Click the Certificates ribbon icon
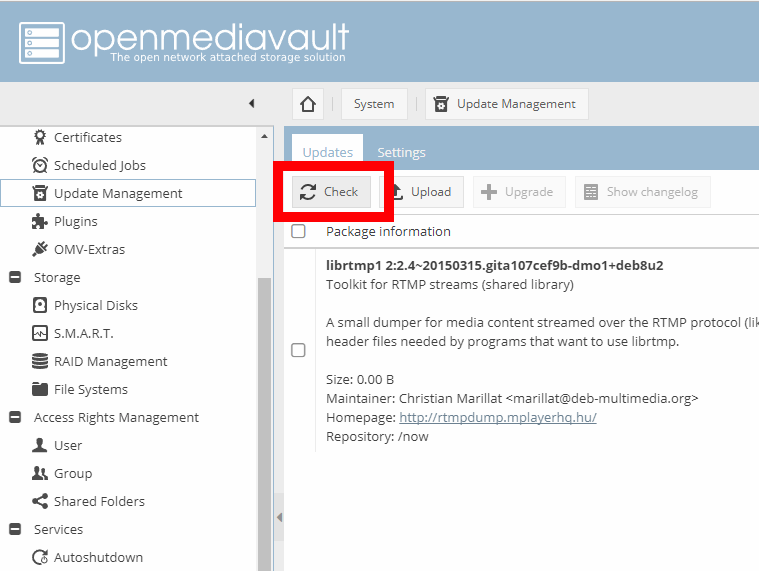Screen dimensions: 759x571 click(40, 137)
